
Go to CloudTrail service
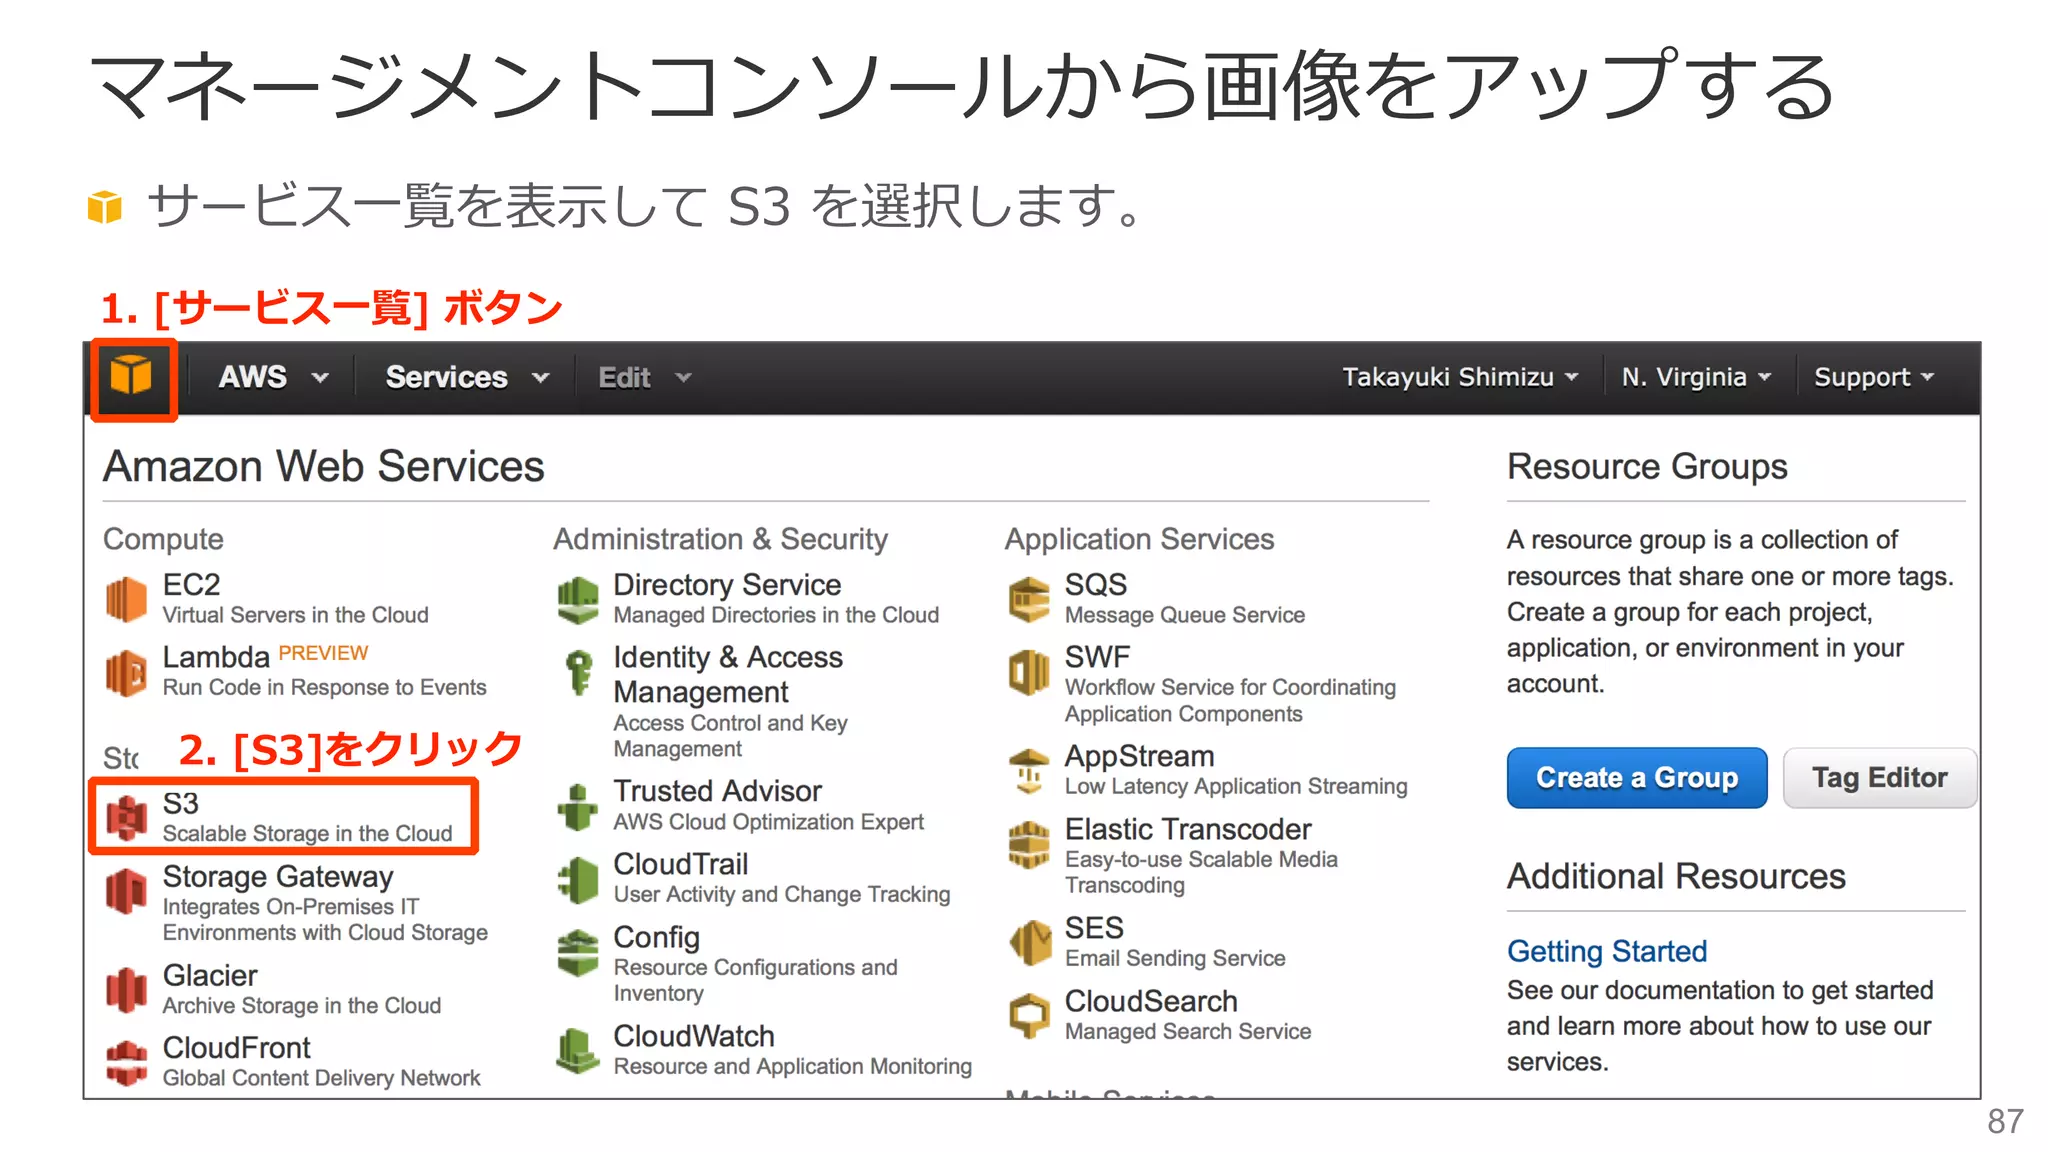point(681,863)
